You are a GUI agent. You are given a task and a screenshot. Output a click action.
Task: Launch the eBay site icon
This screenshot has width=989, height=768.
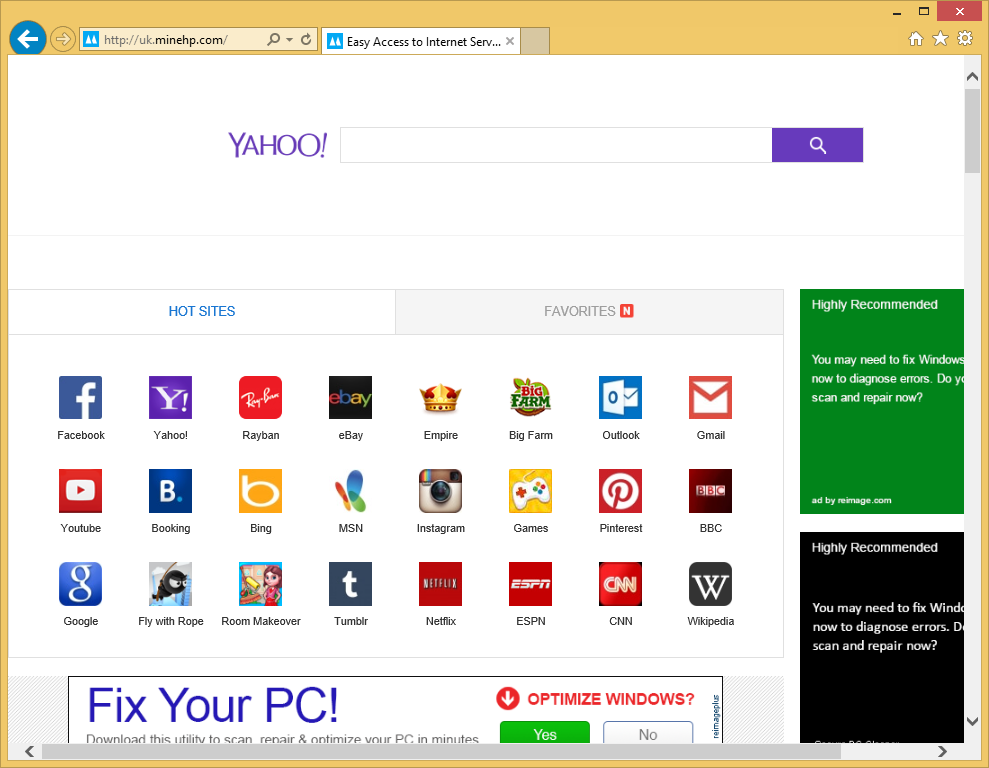pos(350,397)
